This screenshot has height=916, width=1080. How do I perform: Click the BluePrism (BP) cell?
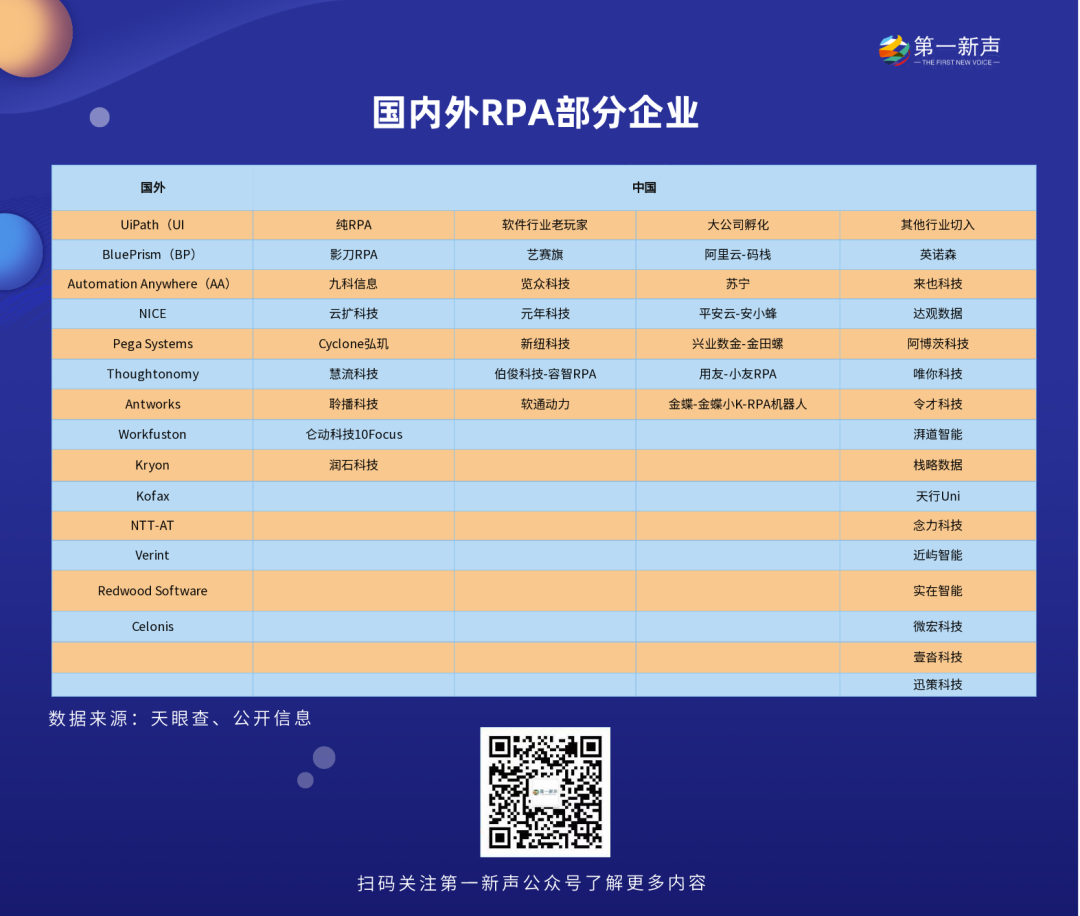pyautogui.click(x=152, y=255)
